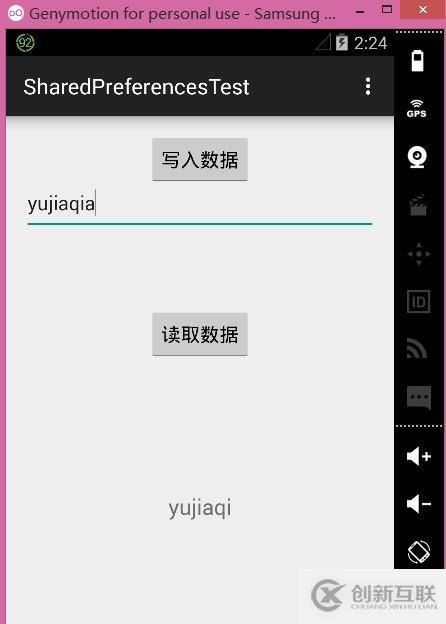Open the screen capture clapperboard tool
The image size is (446, 624).
pos(418,205)
